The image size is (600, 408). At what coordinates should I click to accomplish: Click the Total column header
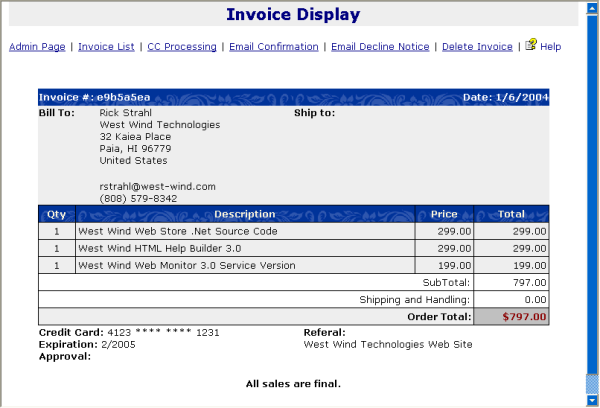512,214
